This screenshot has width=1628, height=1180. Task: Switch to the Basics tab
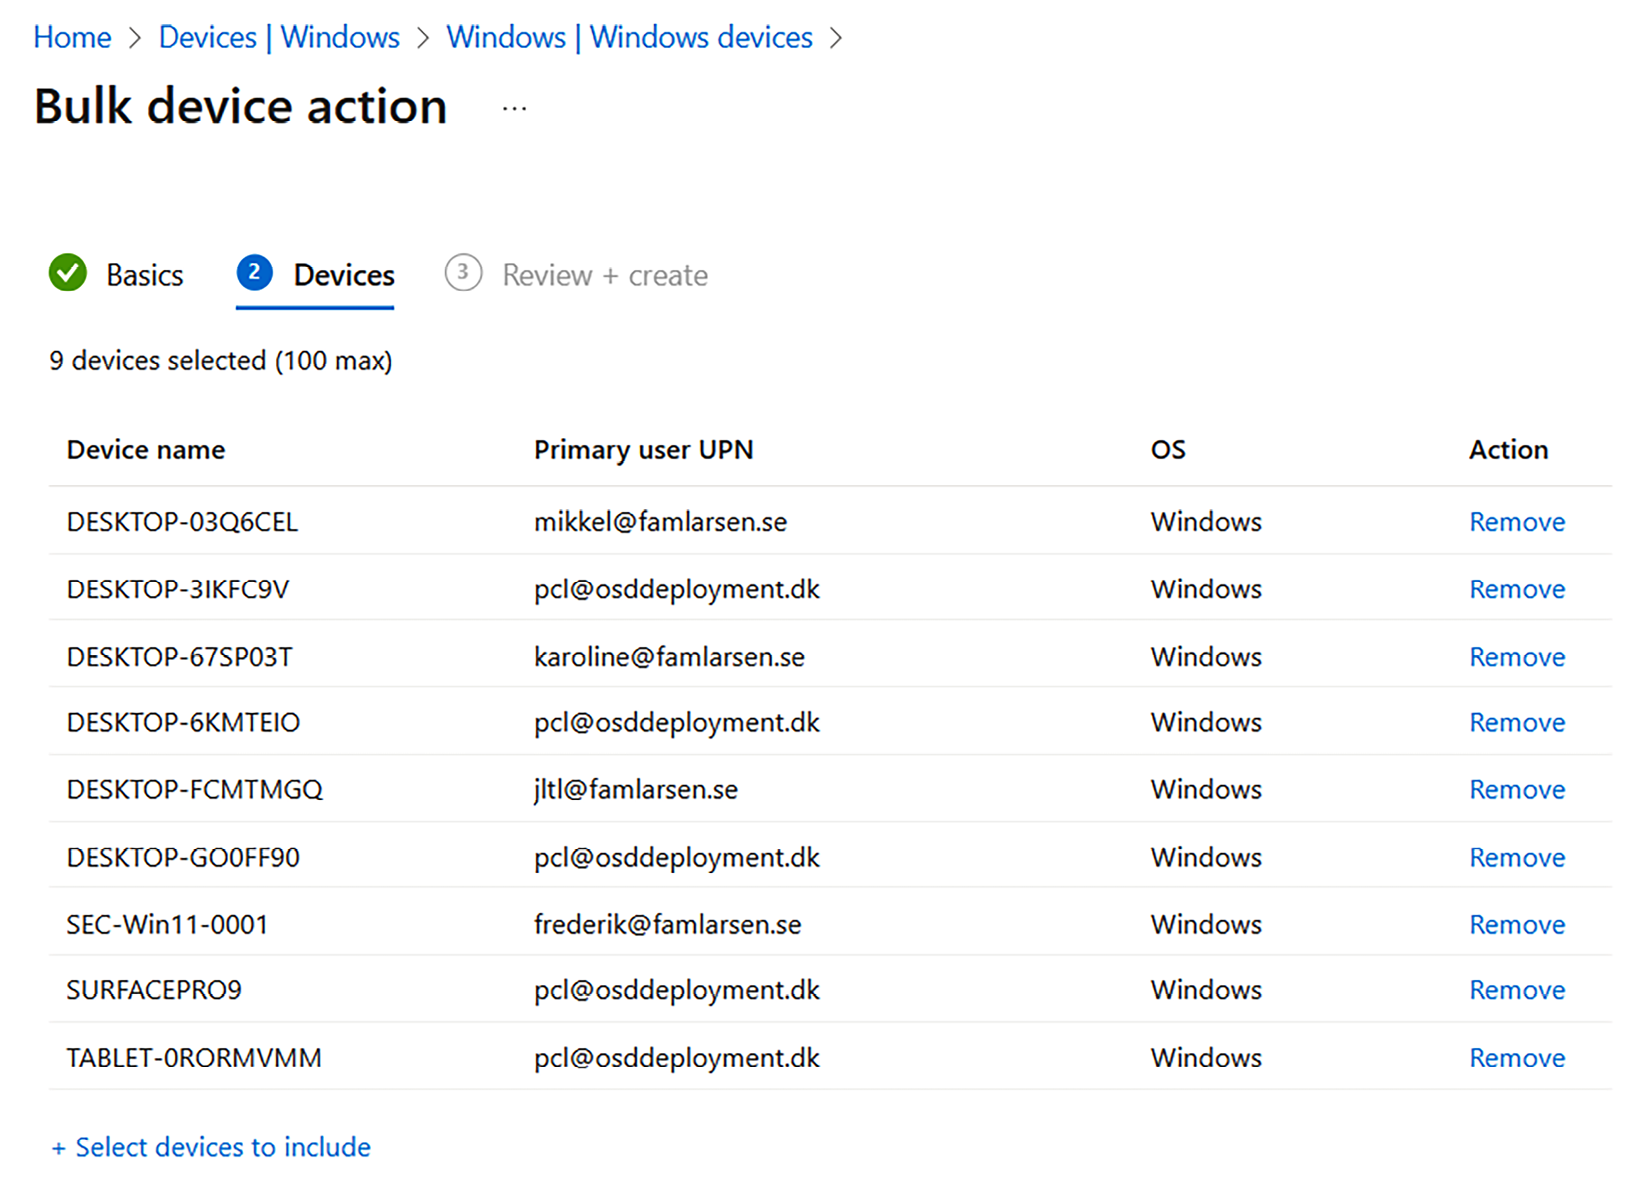click(x=144, y=275)
